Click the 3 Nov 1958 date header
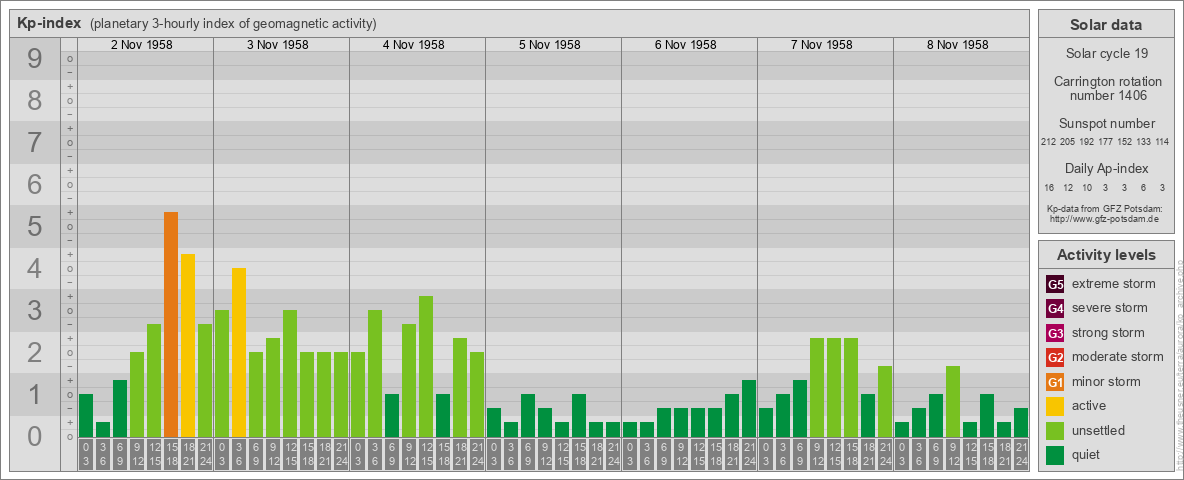 pyautogui.click(x=277, y=45)
